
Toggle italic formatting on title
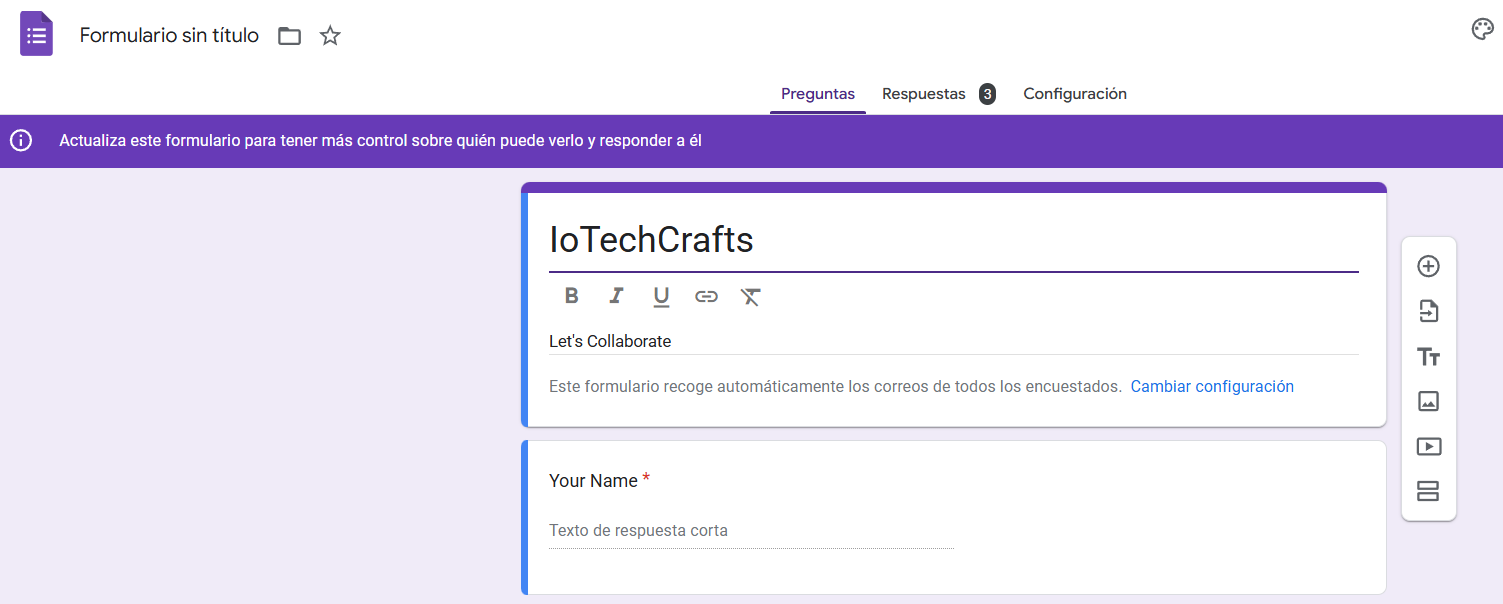(616, 296)
